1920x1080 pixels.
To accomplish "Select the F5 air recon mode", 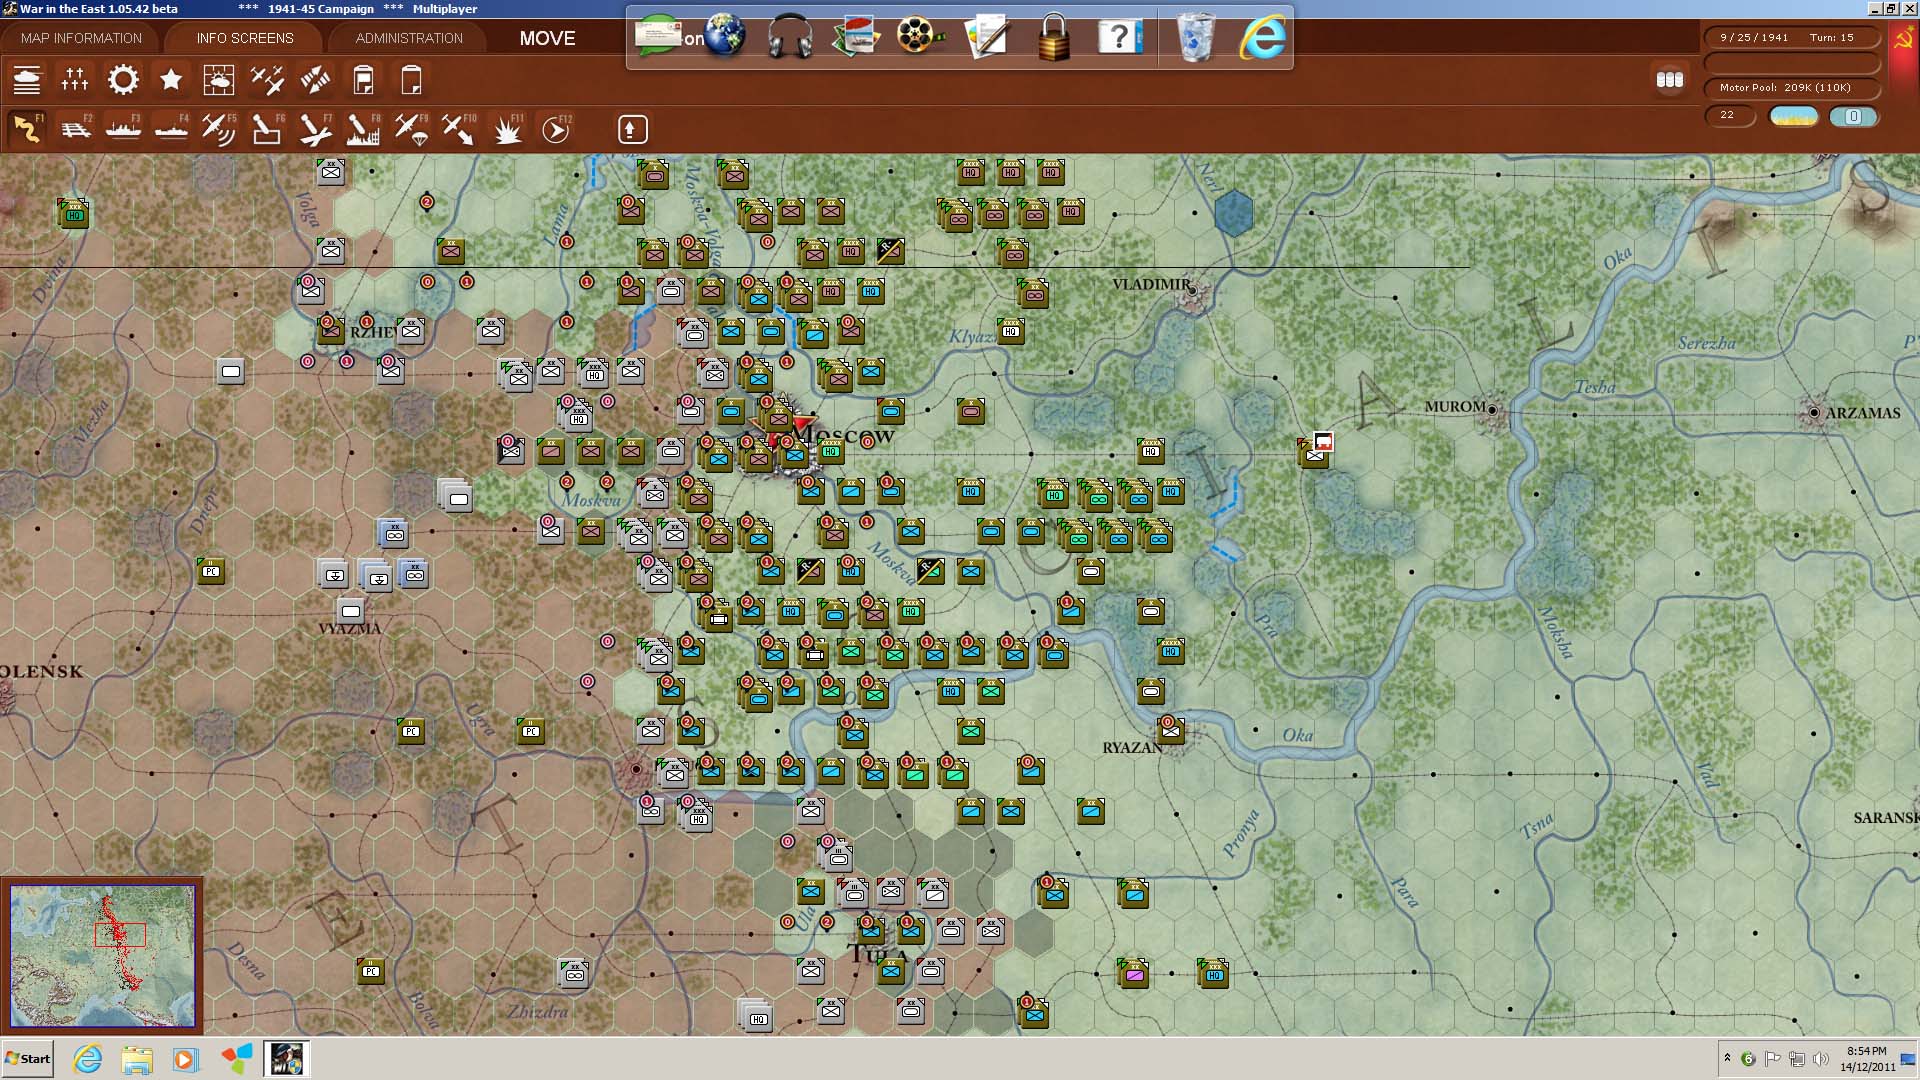I will point(219,130).
